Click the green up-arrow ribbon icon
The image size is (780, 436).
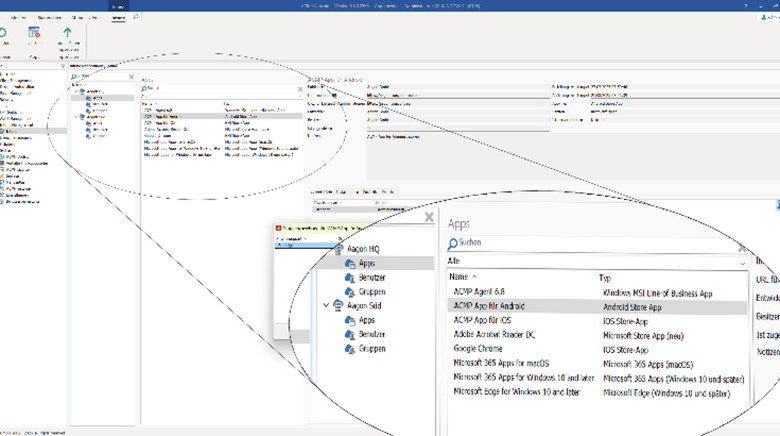point(67,32)
